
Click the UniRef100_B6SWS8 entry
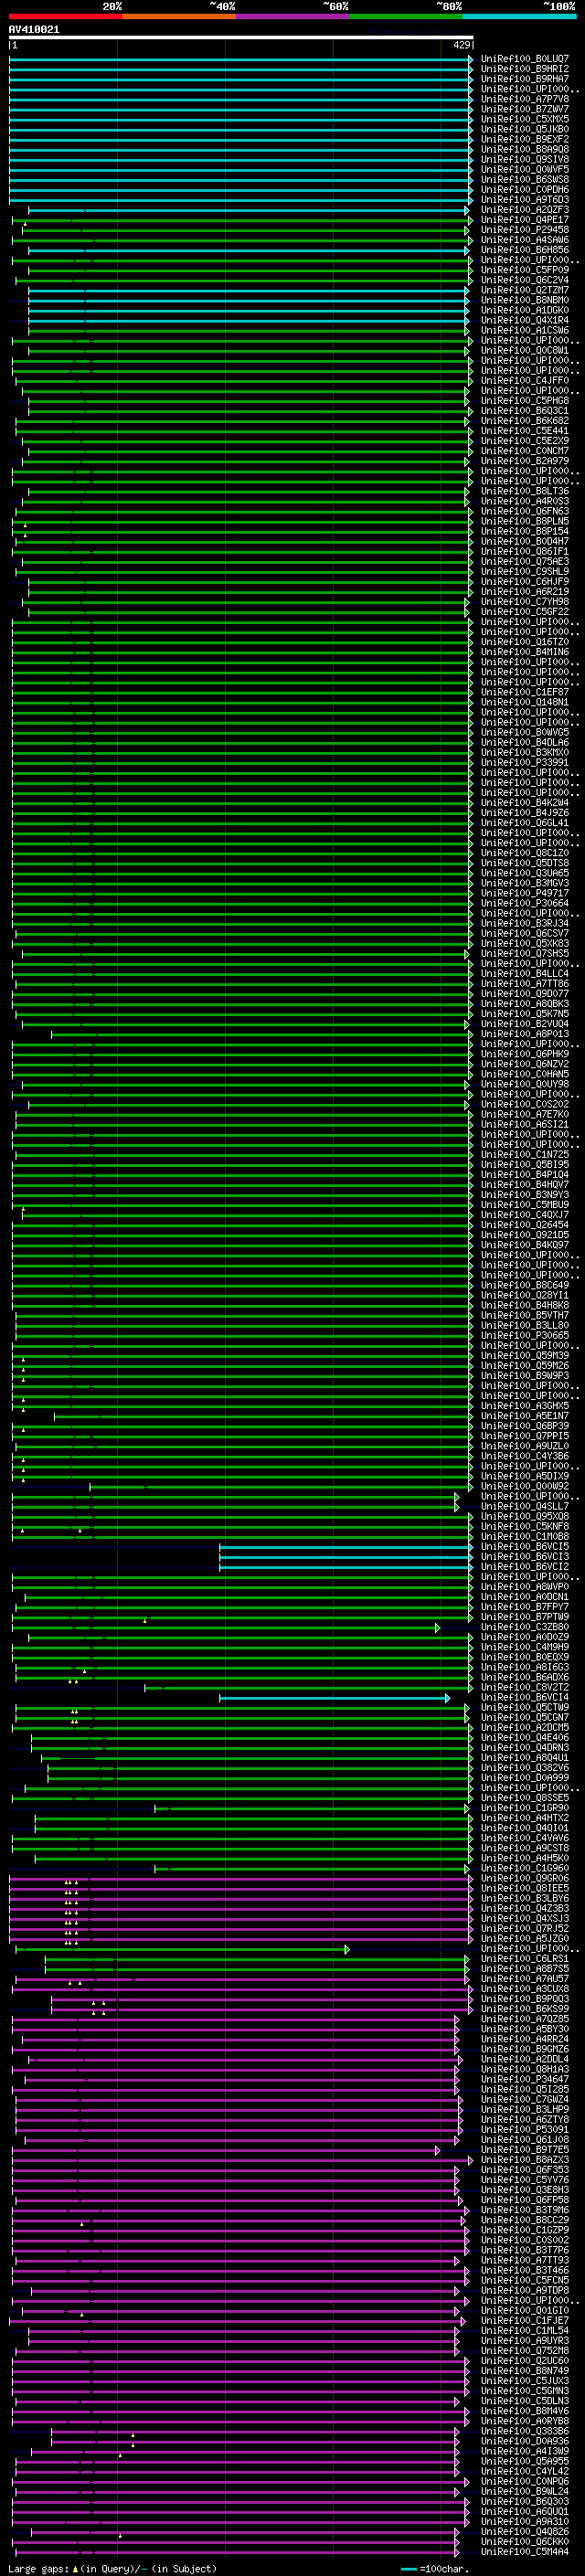coord(525,180)
